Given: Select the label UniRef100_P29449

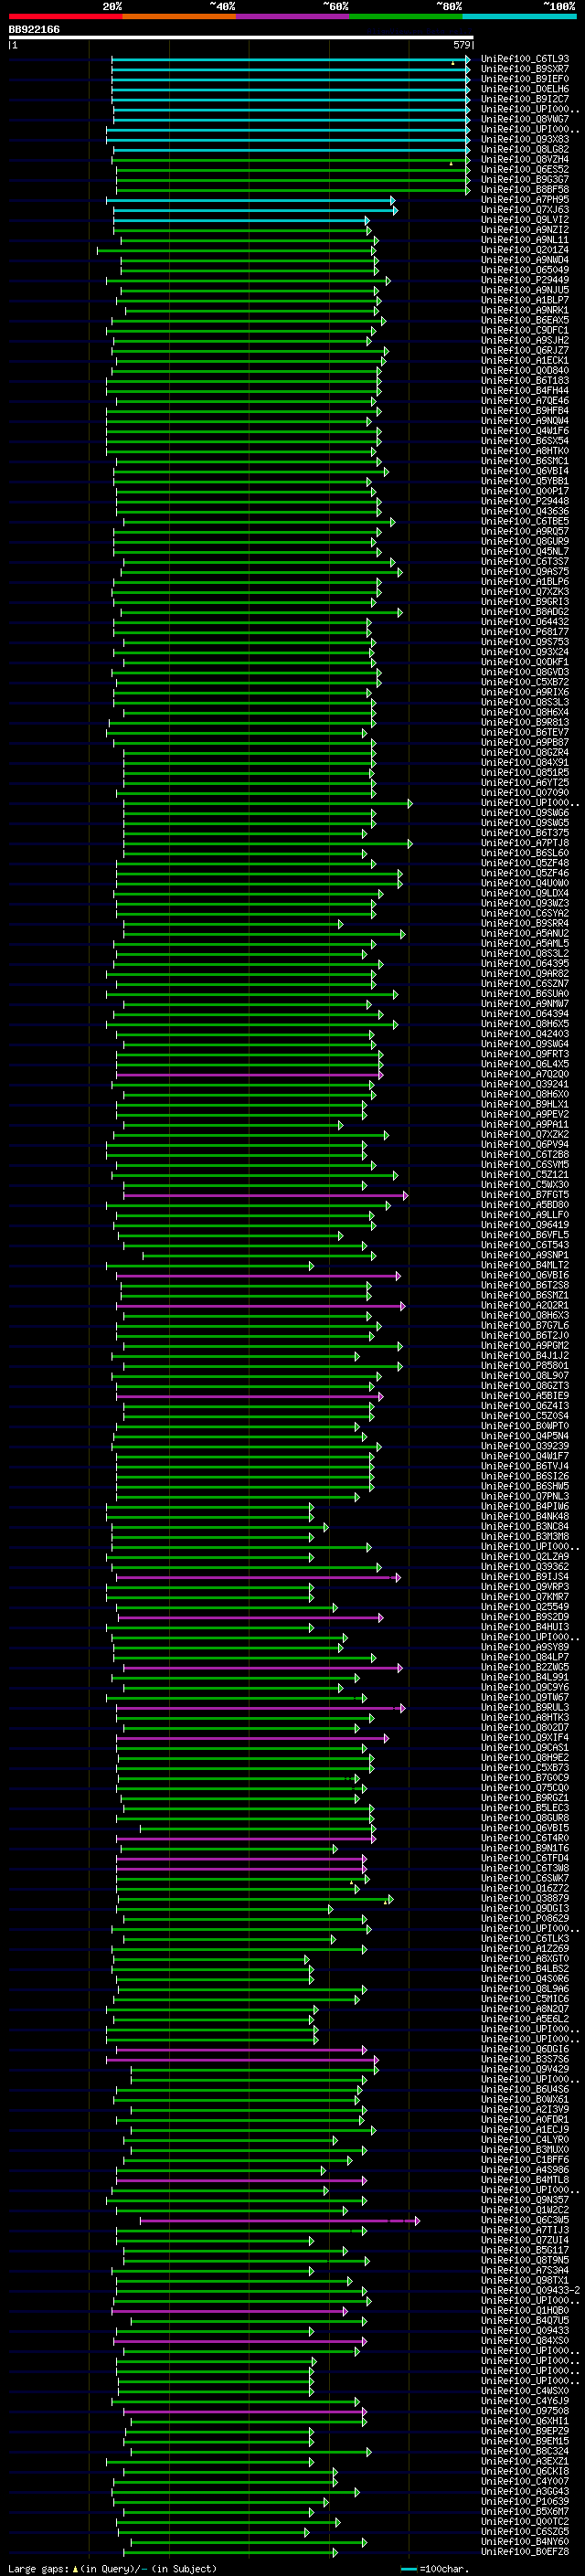Looking at the screenshot, I should (525, 280).
